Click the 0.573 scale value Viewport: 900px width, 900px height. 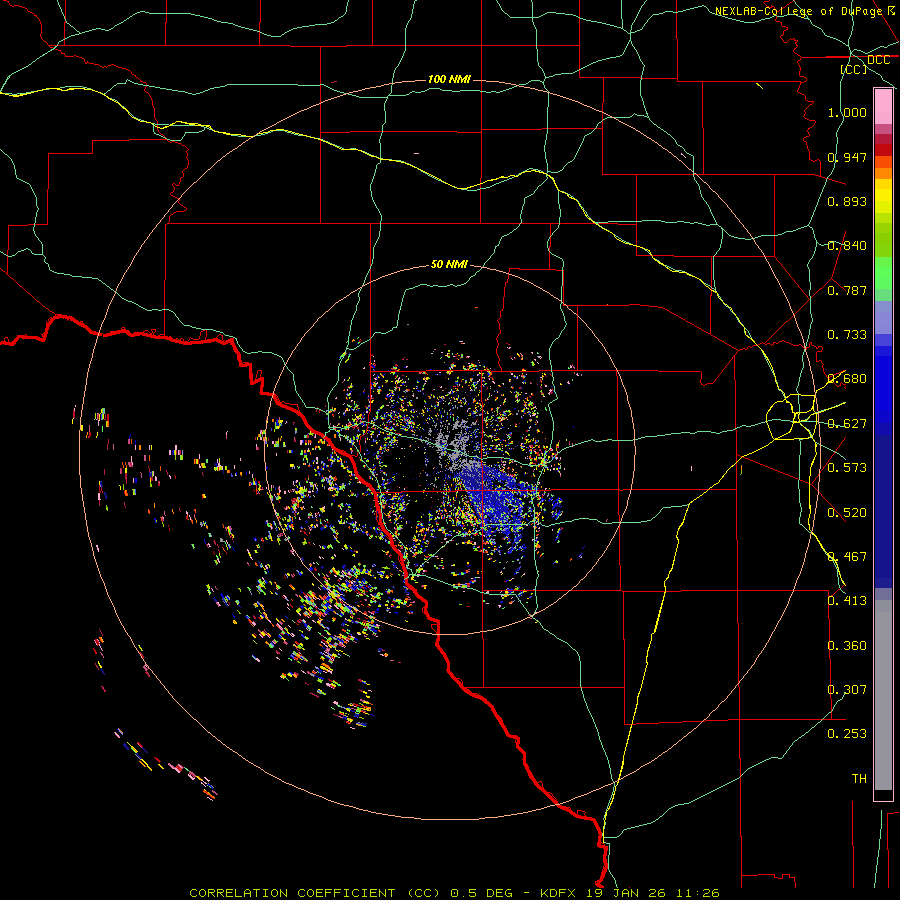coord(847,468)
